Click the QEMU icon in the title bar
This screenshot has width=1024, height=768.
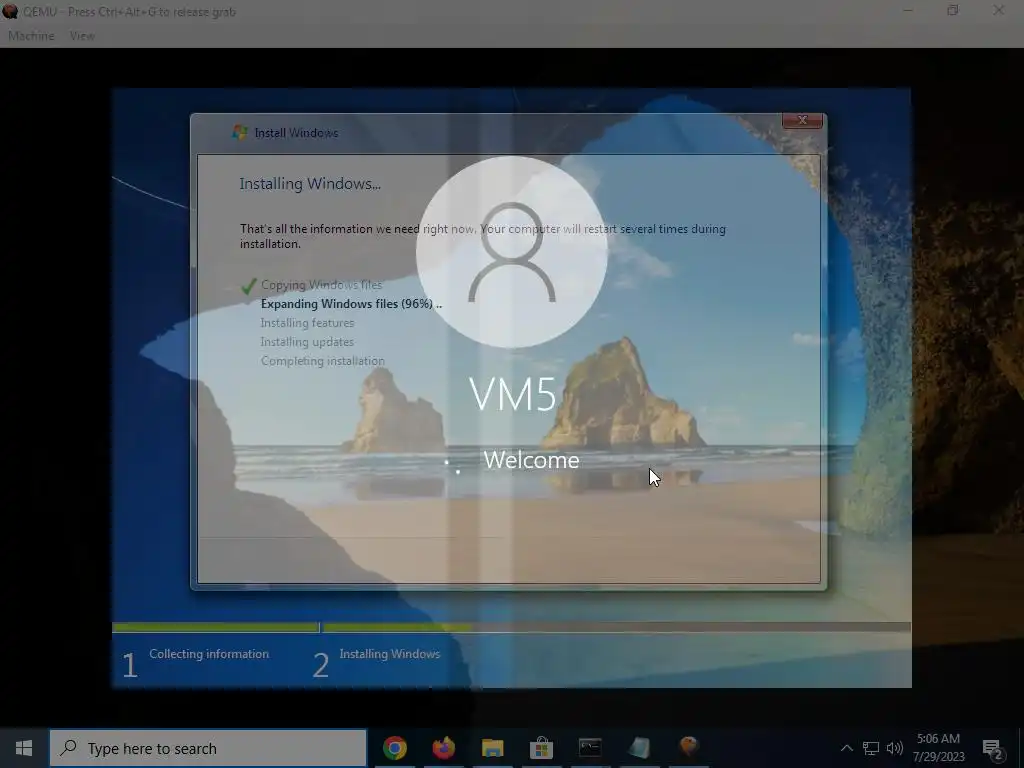(10, 11)
